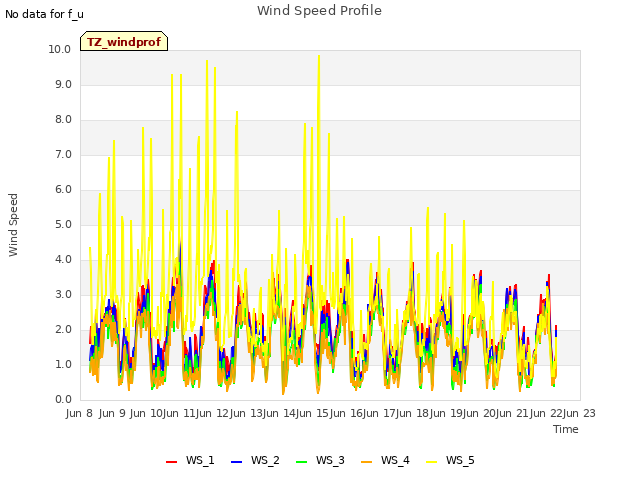The width and height of the screenshot is (640, 480).
Task: Click the WS_5 legend label
Action: point(460,460)
